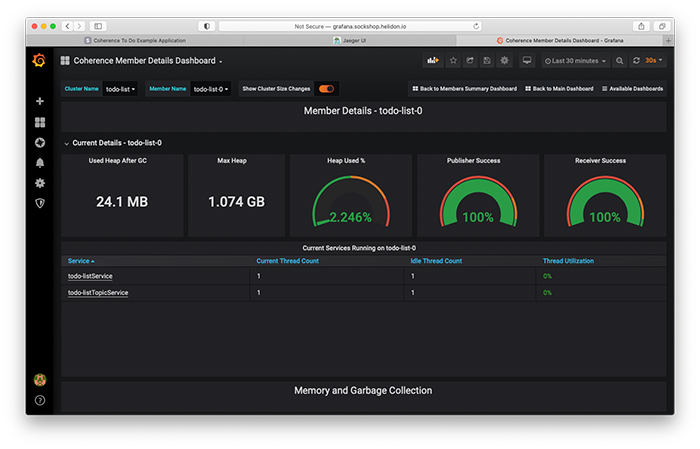
Task: Show all tabs overview icon
Action: (x=662, y=26)
